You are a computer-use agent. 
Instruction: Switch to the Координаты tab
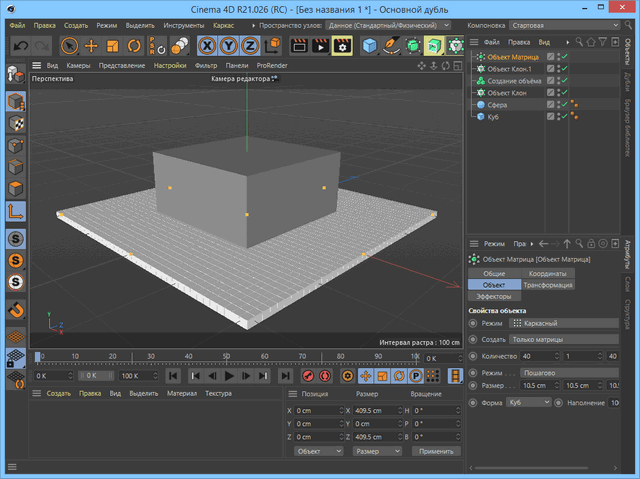click(547, 273)
